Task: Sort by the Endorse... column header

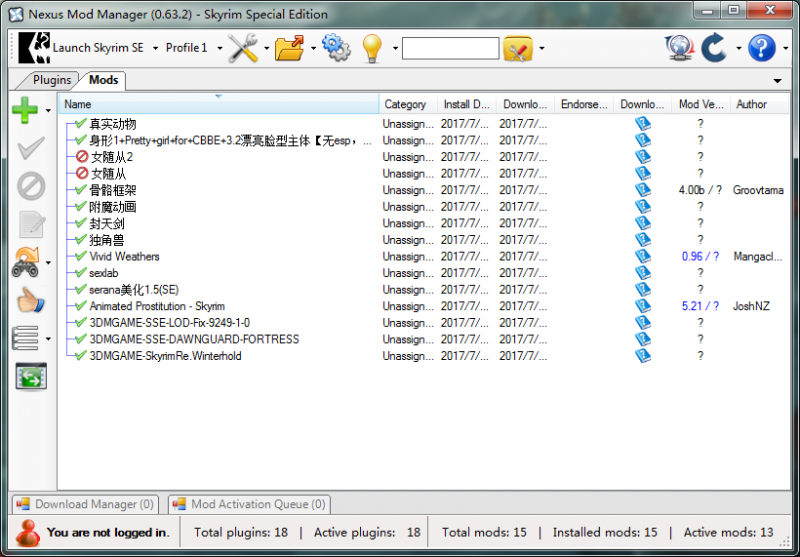Action: coord(584,104)
